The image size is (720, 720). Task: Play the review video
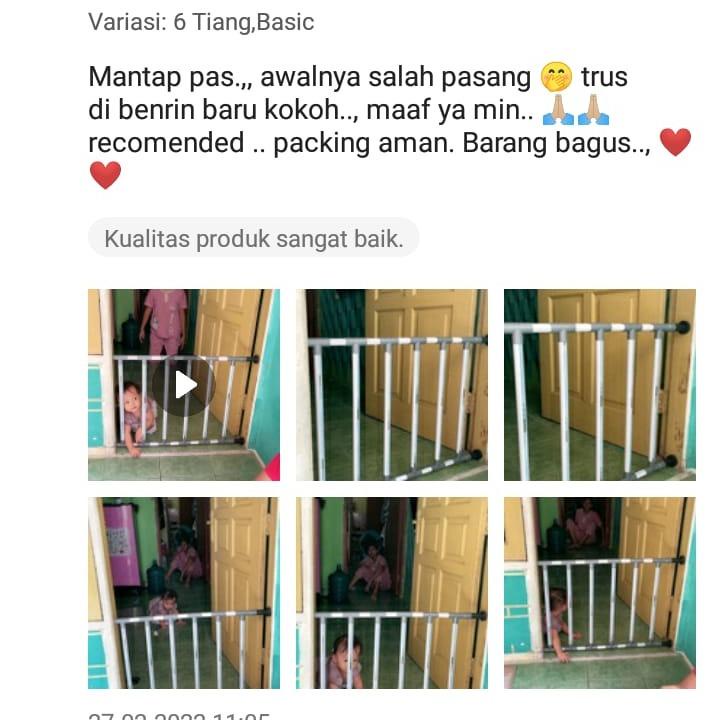tap(184, 385)
